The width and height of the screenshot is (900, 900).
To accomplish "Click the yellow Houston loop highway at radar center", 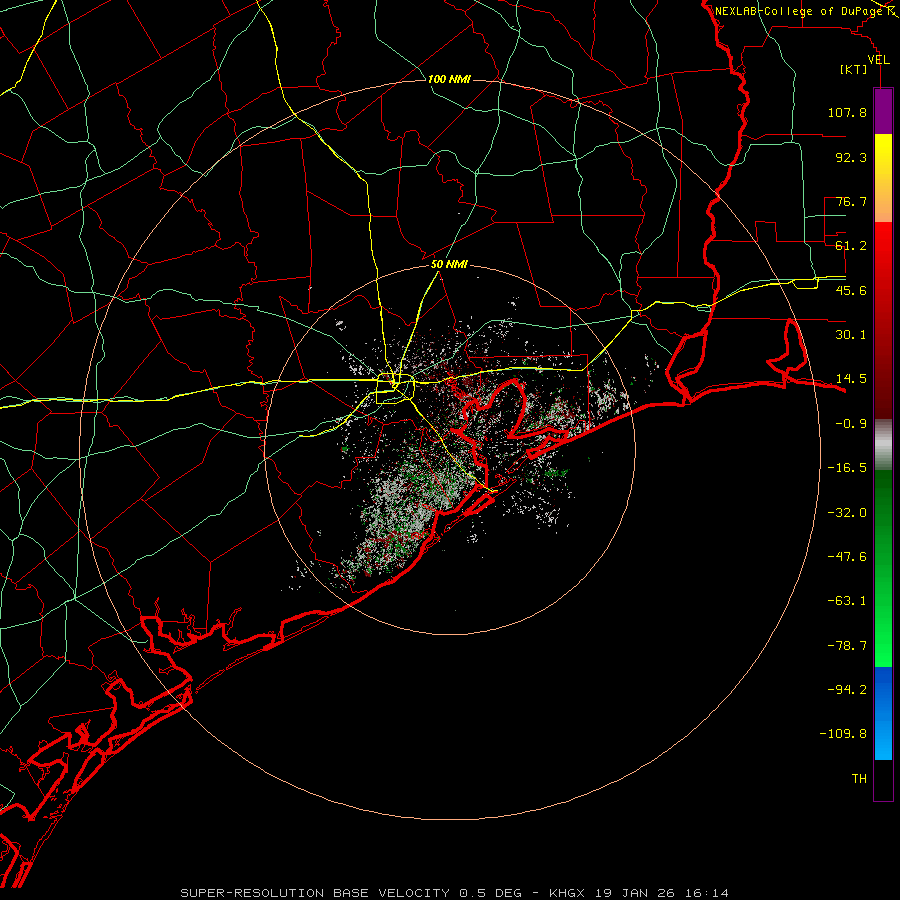I will point(395,389).
